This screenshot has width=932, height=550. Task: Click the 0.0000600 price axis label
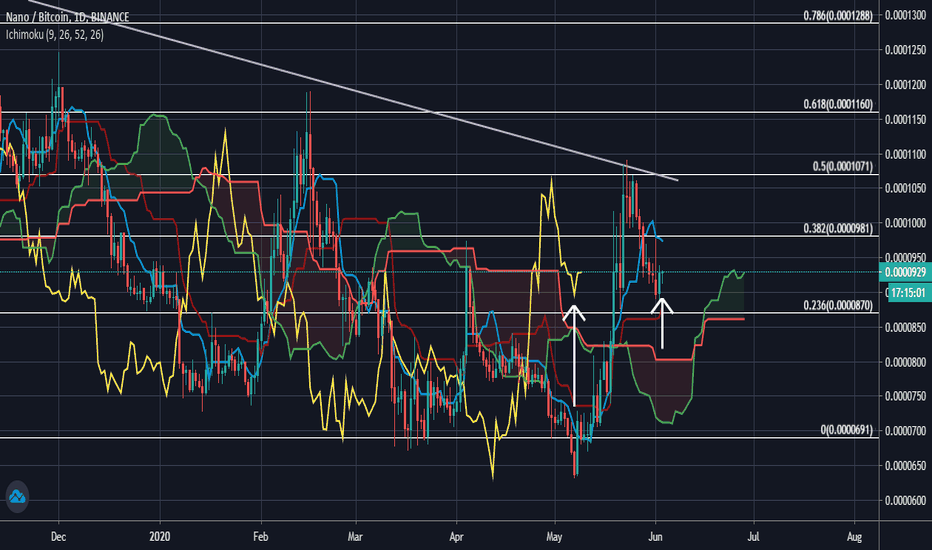pyautogui.click(x=905, y=500)
